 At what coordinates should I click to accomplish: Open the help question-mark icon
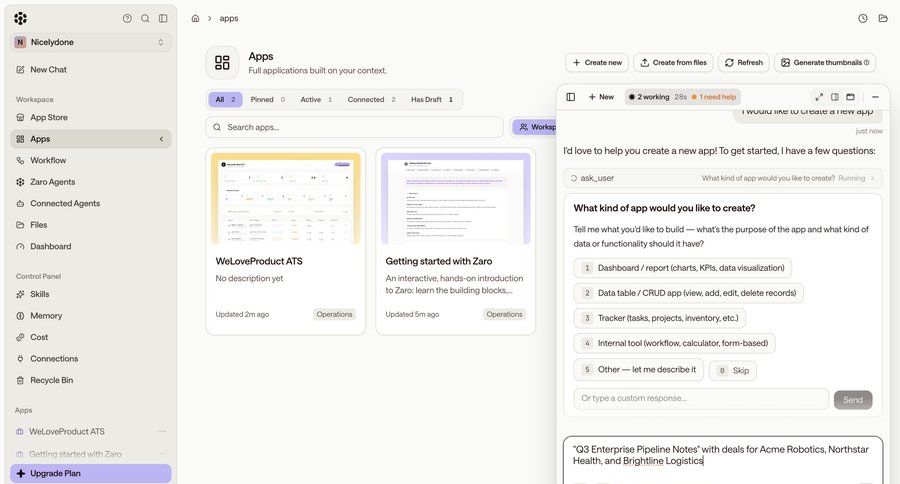[x=127, y=18]
